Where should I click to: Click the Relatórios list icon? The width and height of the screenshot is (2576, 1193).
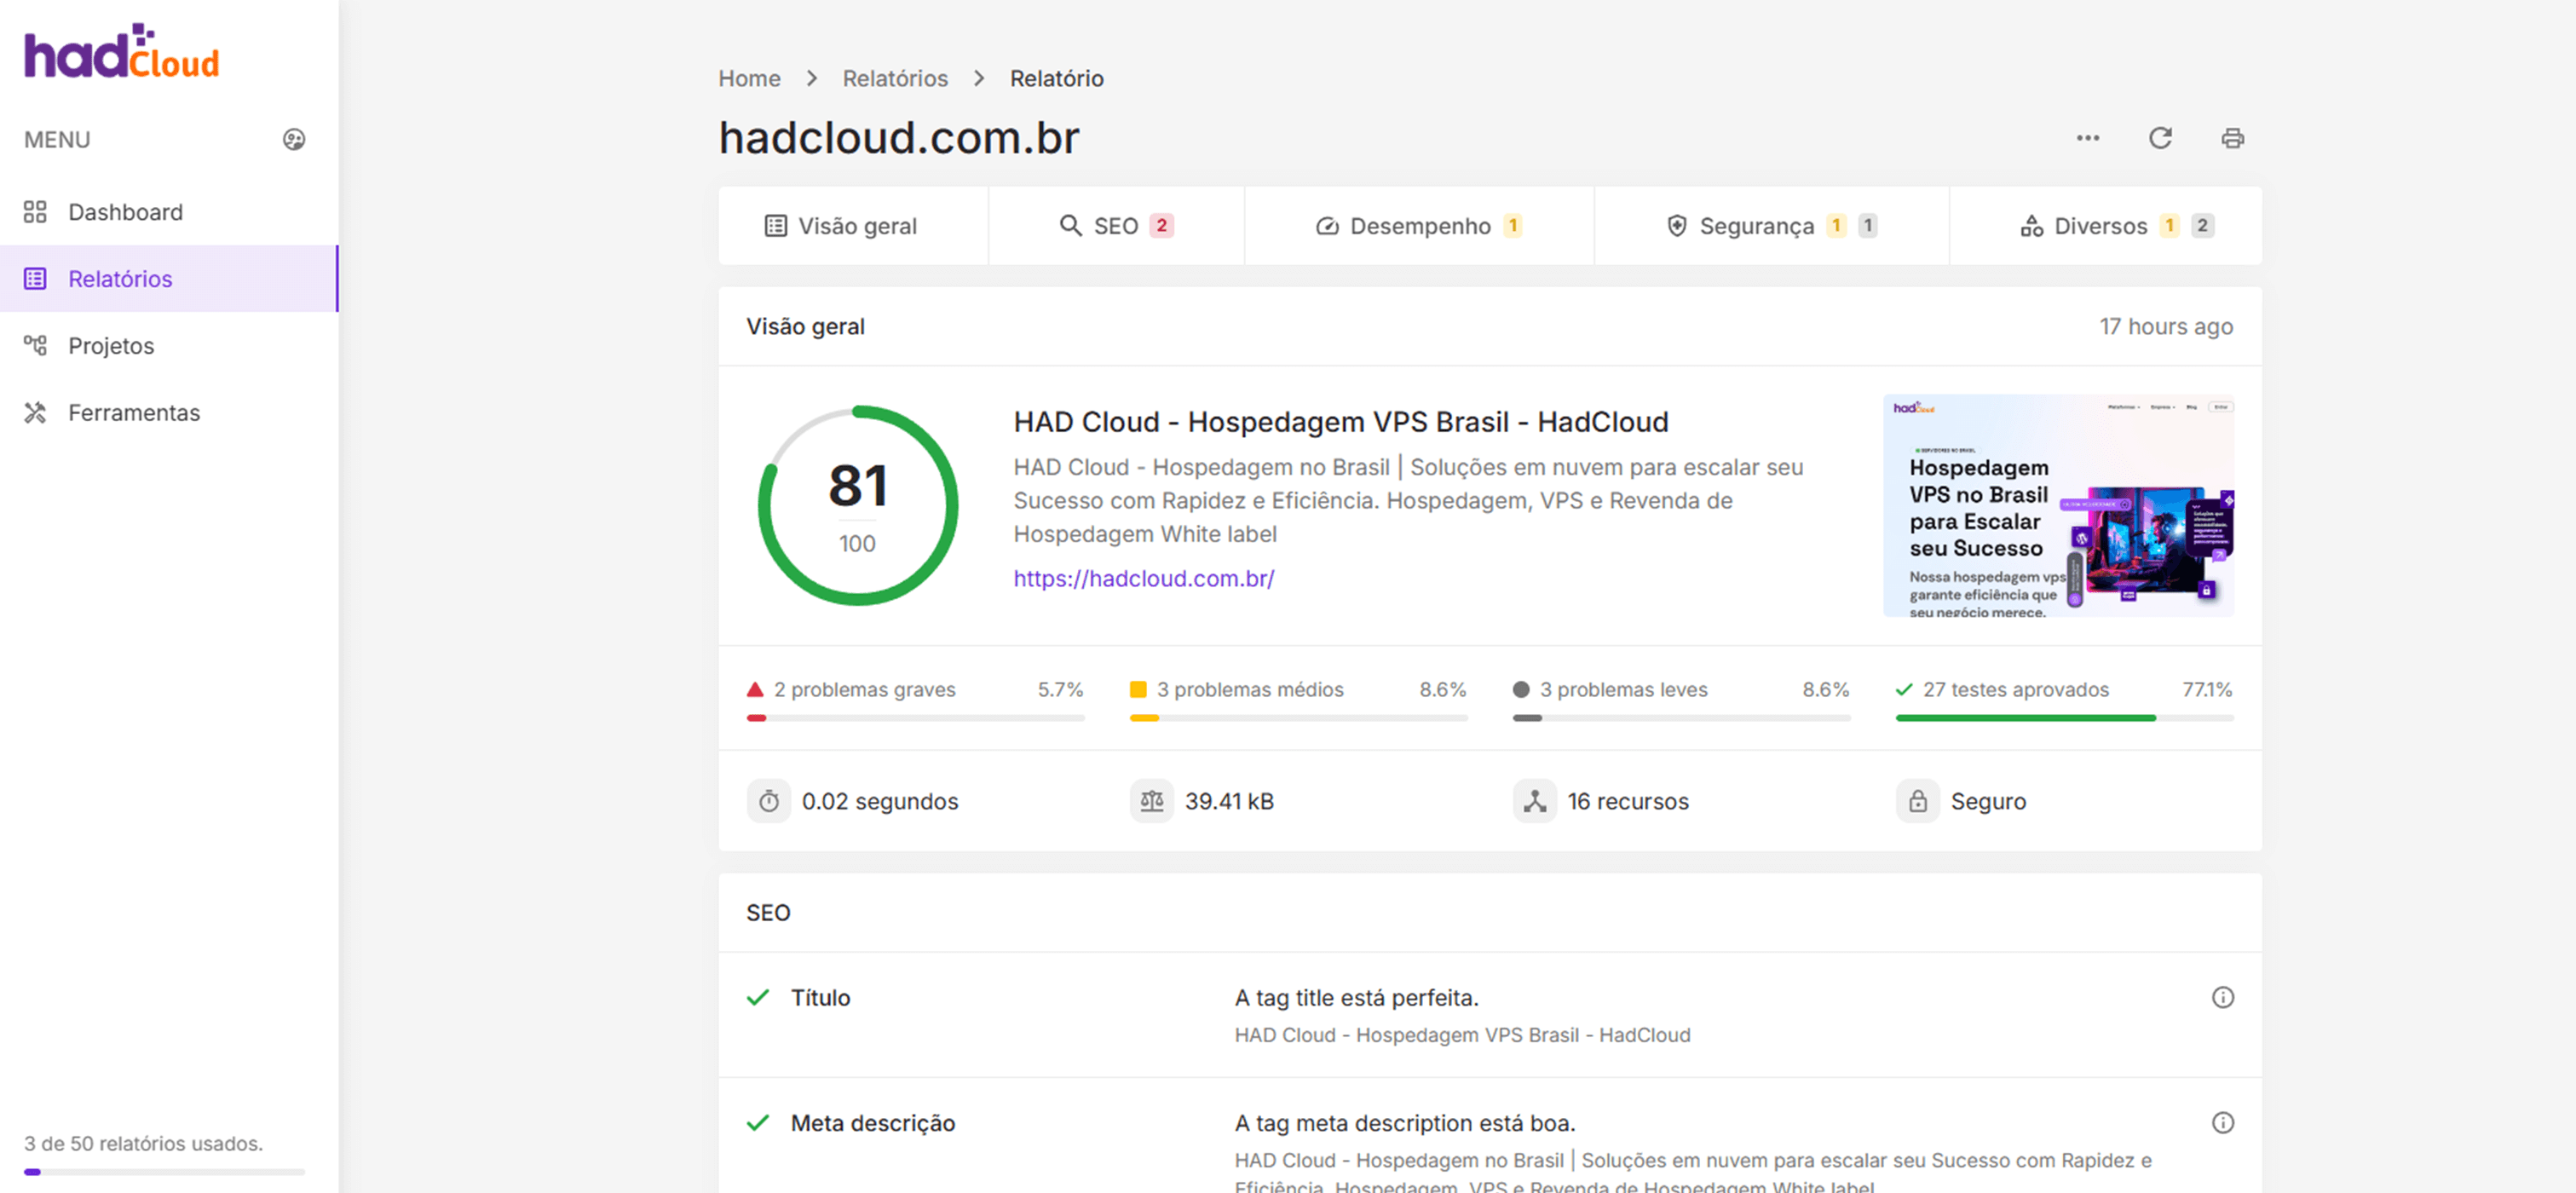point(35,279)
